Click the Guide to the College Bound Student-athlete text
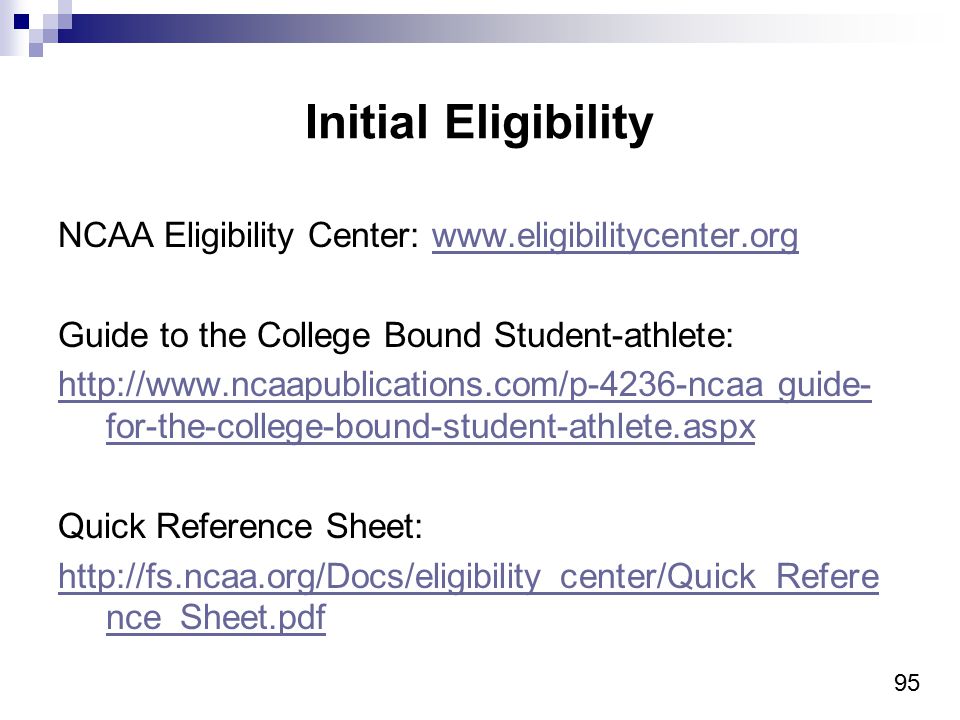Image resolution: width=960 pixels, height=720 pixels. pos(396,336)
